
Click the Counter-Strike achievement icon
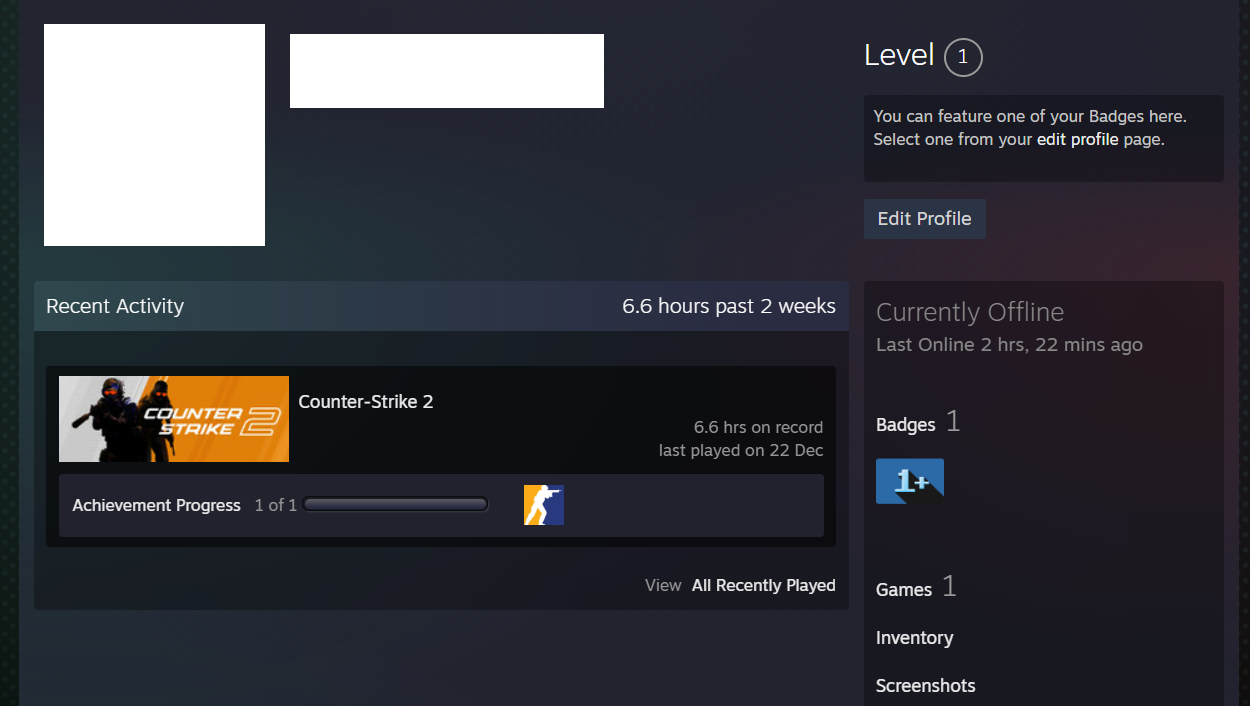[543, 505]
